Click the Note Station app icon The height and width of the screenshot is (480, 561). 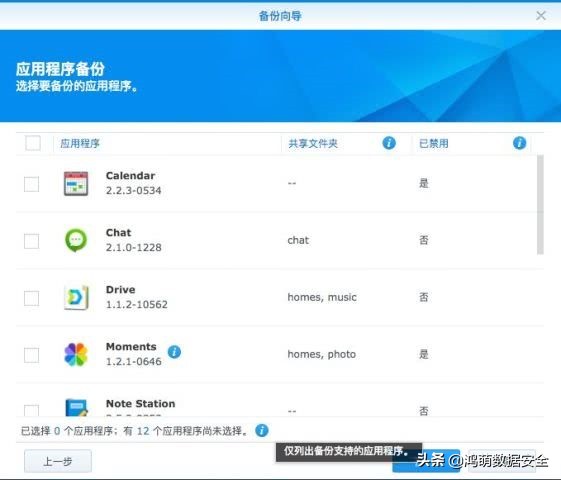click(x=76, y=407)
